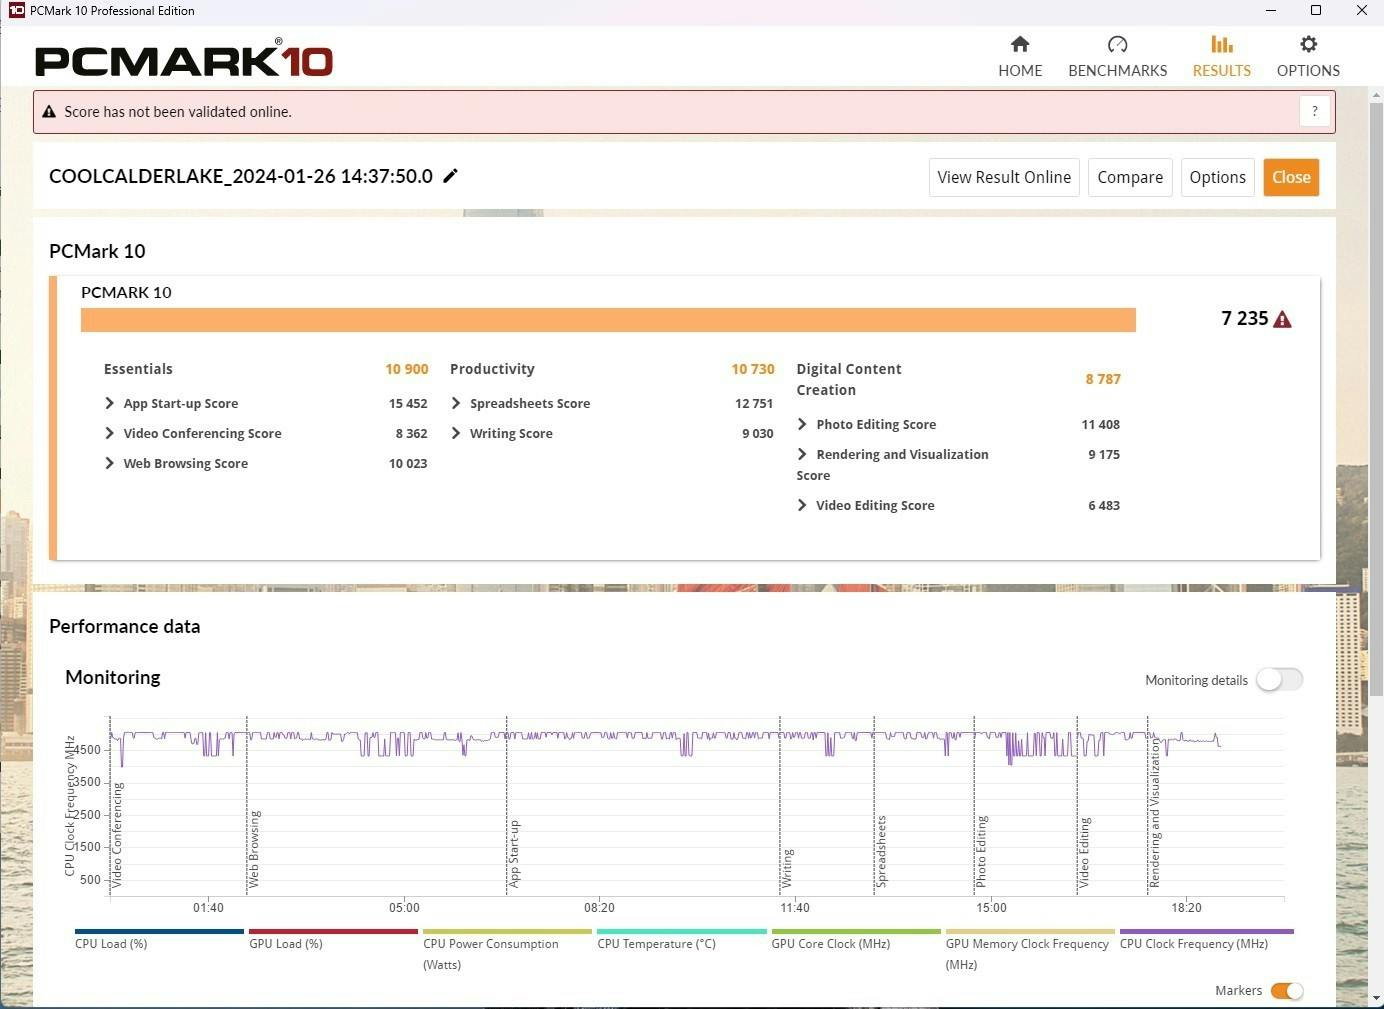Expand the Video Editing Score row
The height and width of the screenshot is (1009, 1384).
(802, 506)
